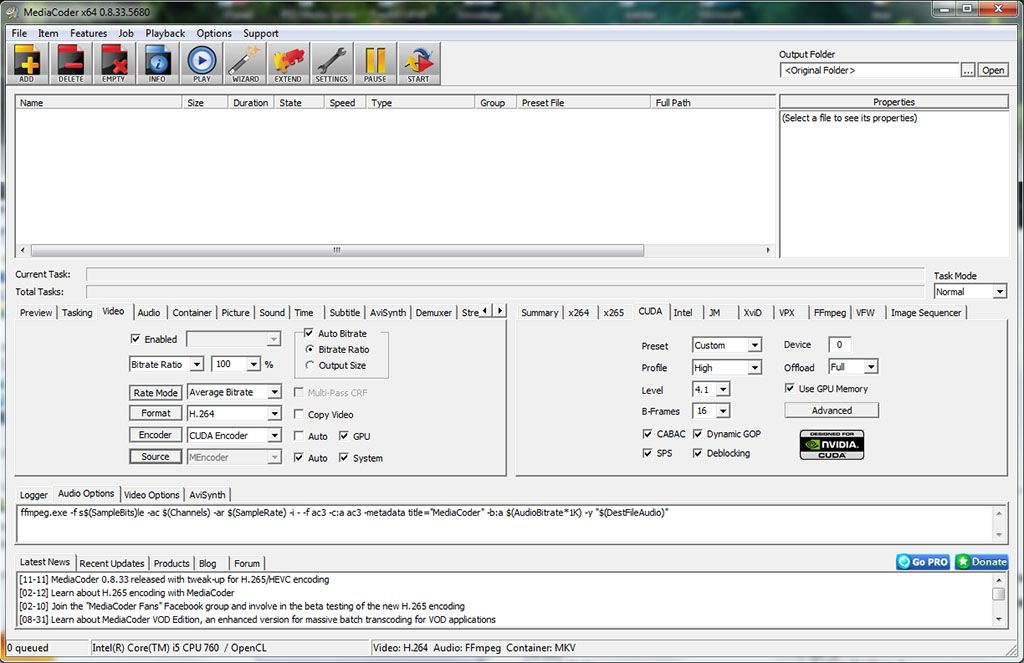The image size is (1024, 663).
Task: Toggle the Deblocking checkbox
Action: point(697,453)
